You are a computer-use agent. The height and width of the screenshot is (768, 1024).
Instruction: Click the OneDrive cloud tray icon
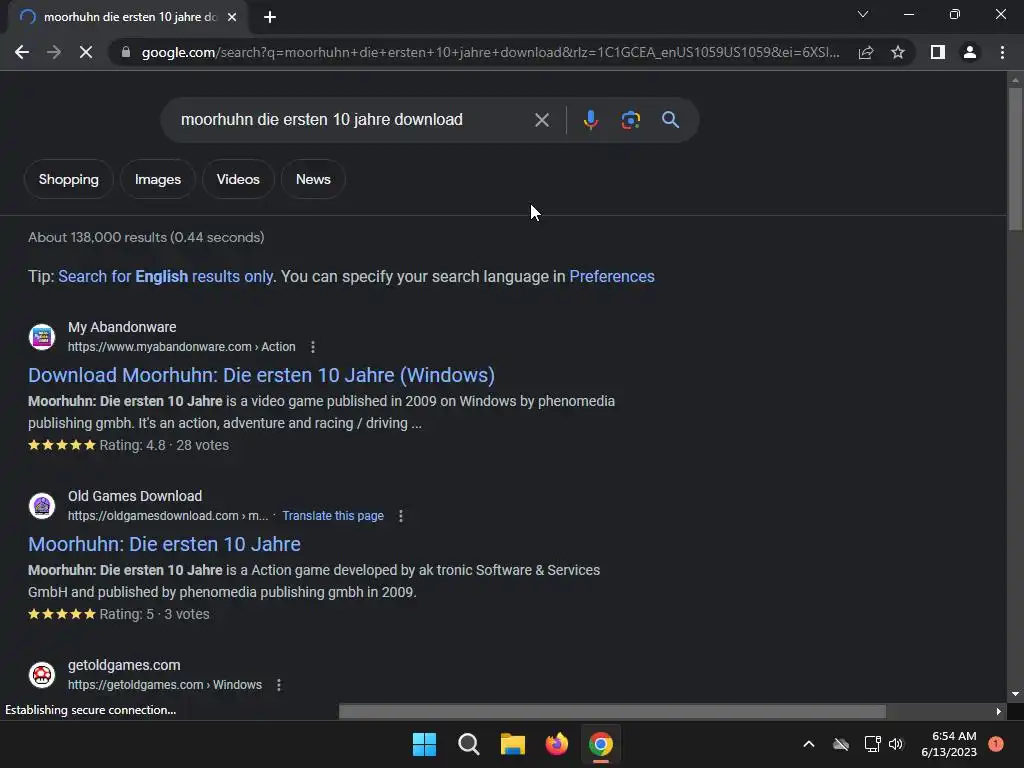pyautogui.click(x=841, y=744)
